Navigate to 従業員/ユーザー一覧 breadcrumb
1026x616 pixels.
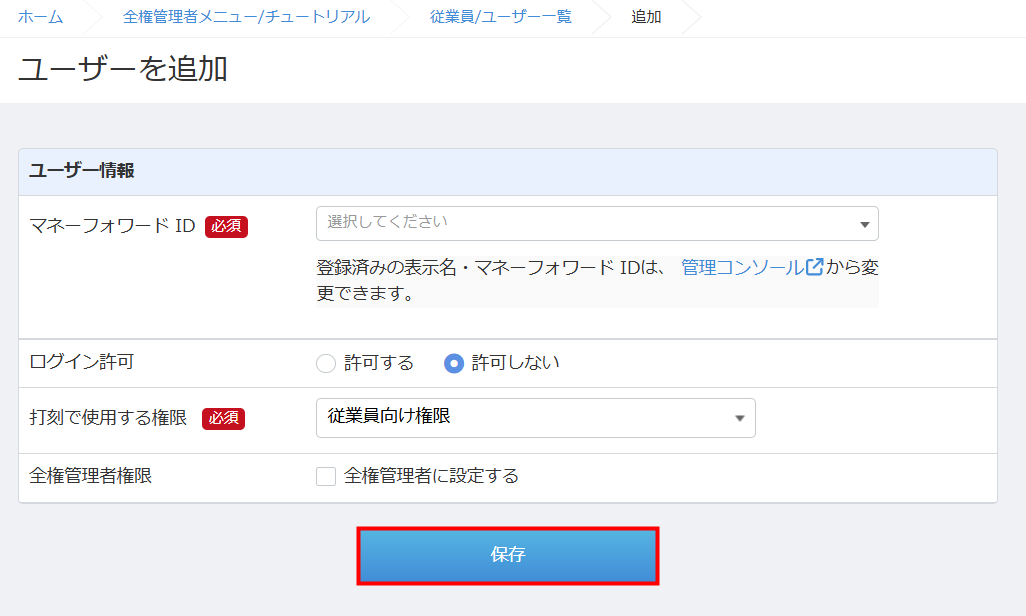501,17
